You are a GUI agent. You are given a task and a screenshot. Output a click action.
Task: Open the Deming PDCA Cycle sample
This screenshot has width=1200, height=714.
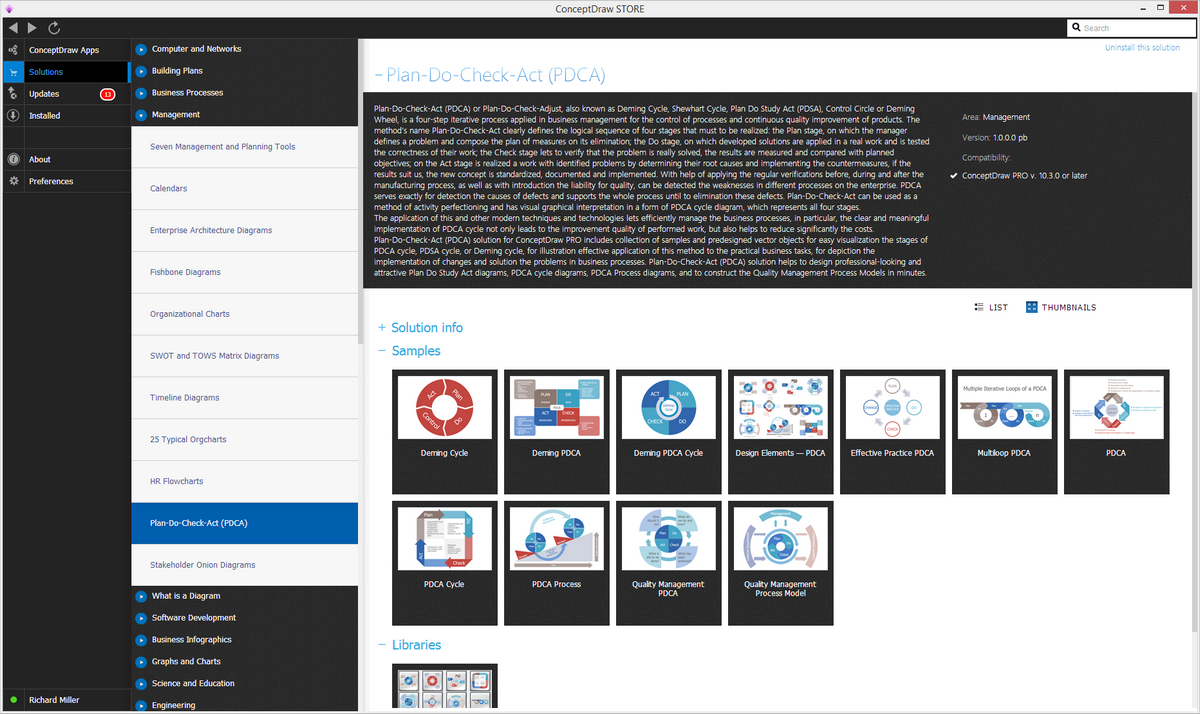pyautogui.click(x=668, y=431)
